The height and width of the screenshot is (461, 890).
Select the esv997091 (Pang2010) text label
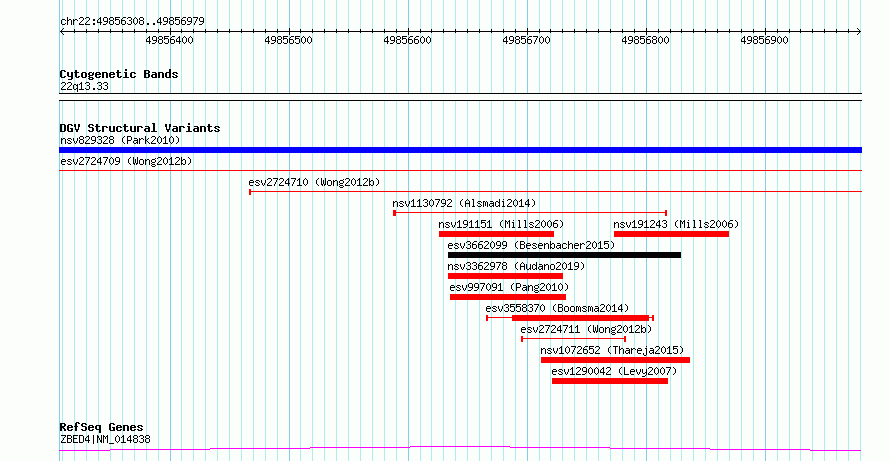(x=509, y=287)
